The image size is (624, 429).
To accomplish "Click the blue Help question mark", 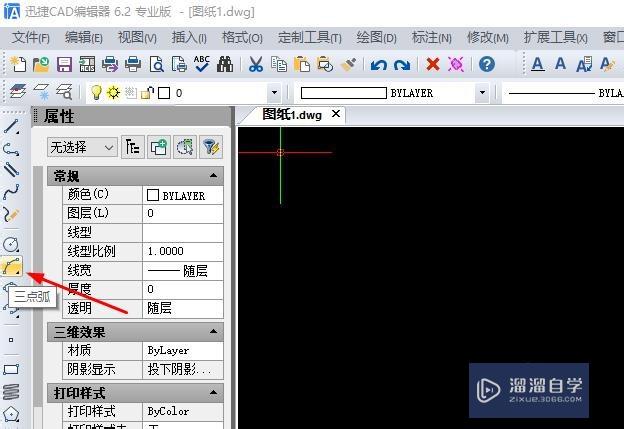I will (x=487, y=64).
